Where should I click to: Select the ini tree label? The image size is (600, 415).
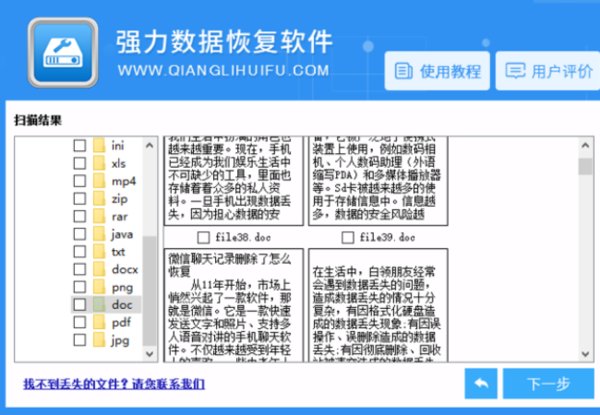click(118, 146)
